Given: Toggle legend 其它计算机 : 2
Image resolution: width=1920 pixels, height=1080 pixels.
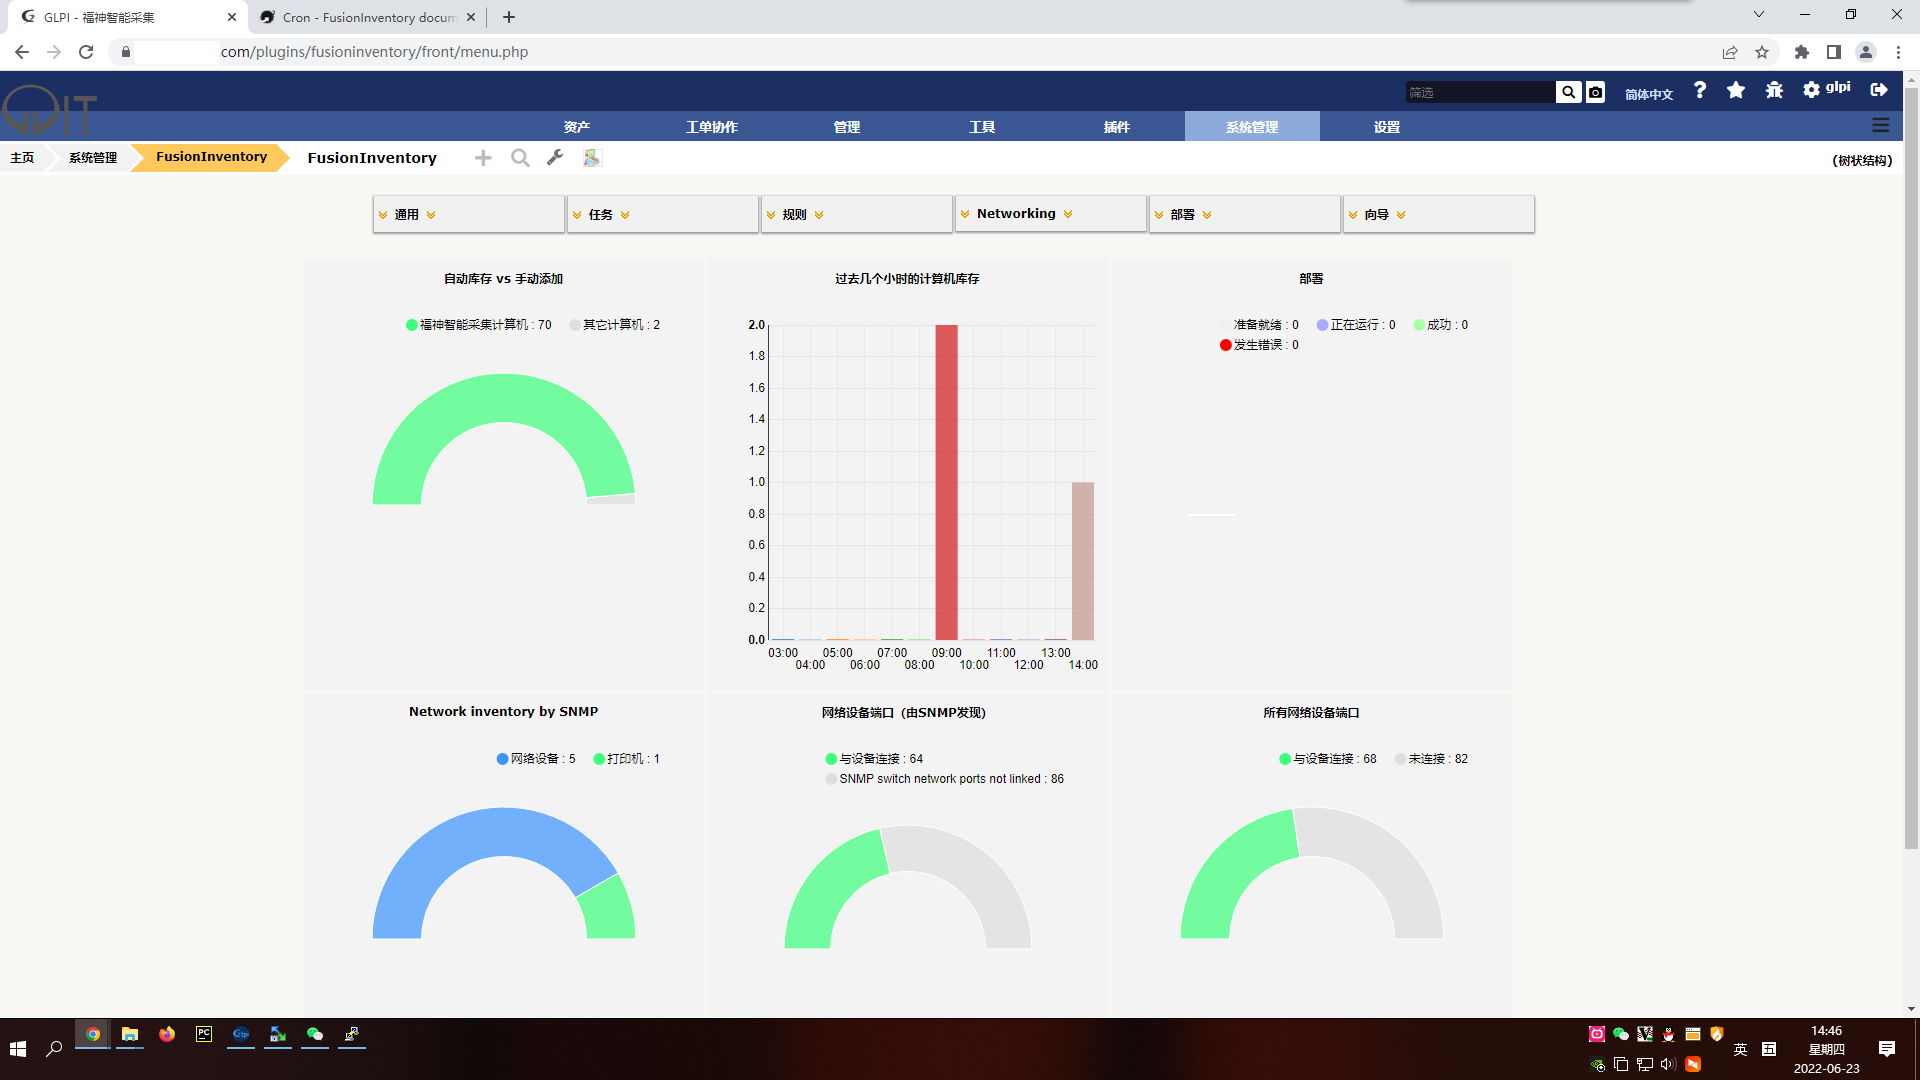Looking at the screenshot, I should click(x=615, y=325).
